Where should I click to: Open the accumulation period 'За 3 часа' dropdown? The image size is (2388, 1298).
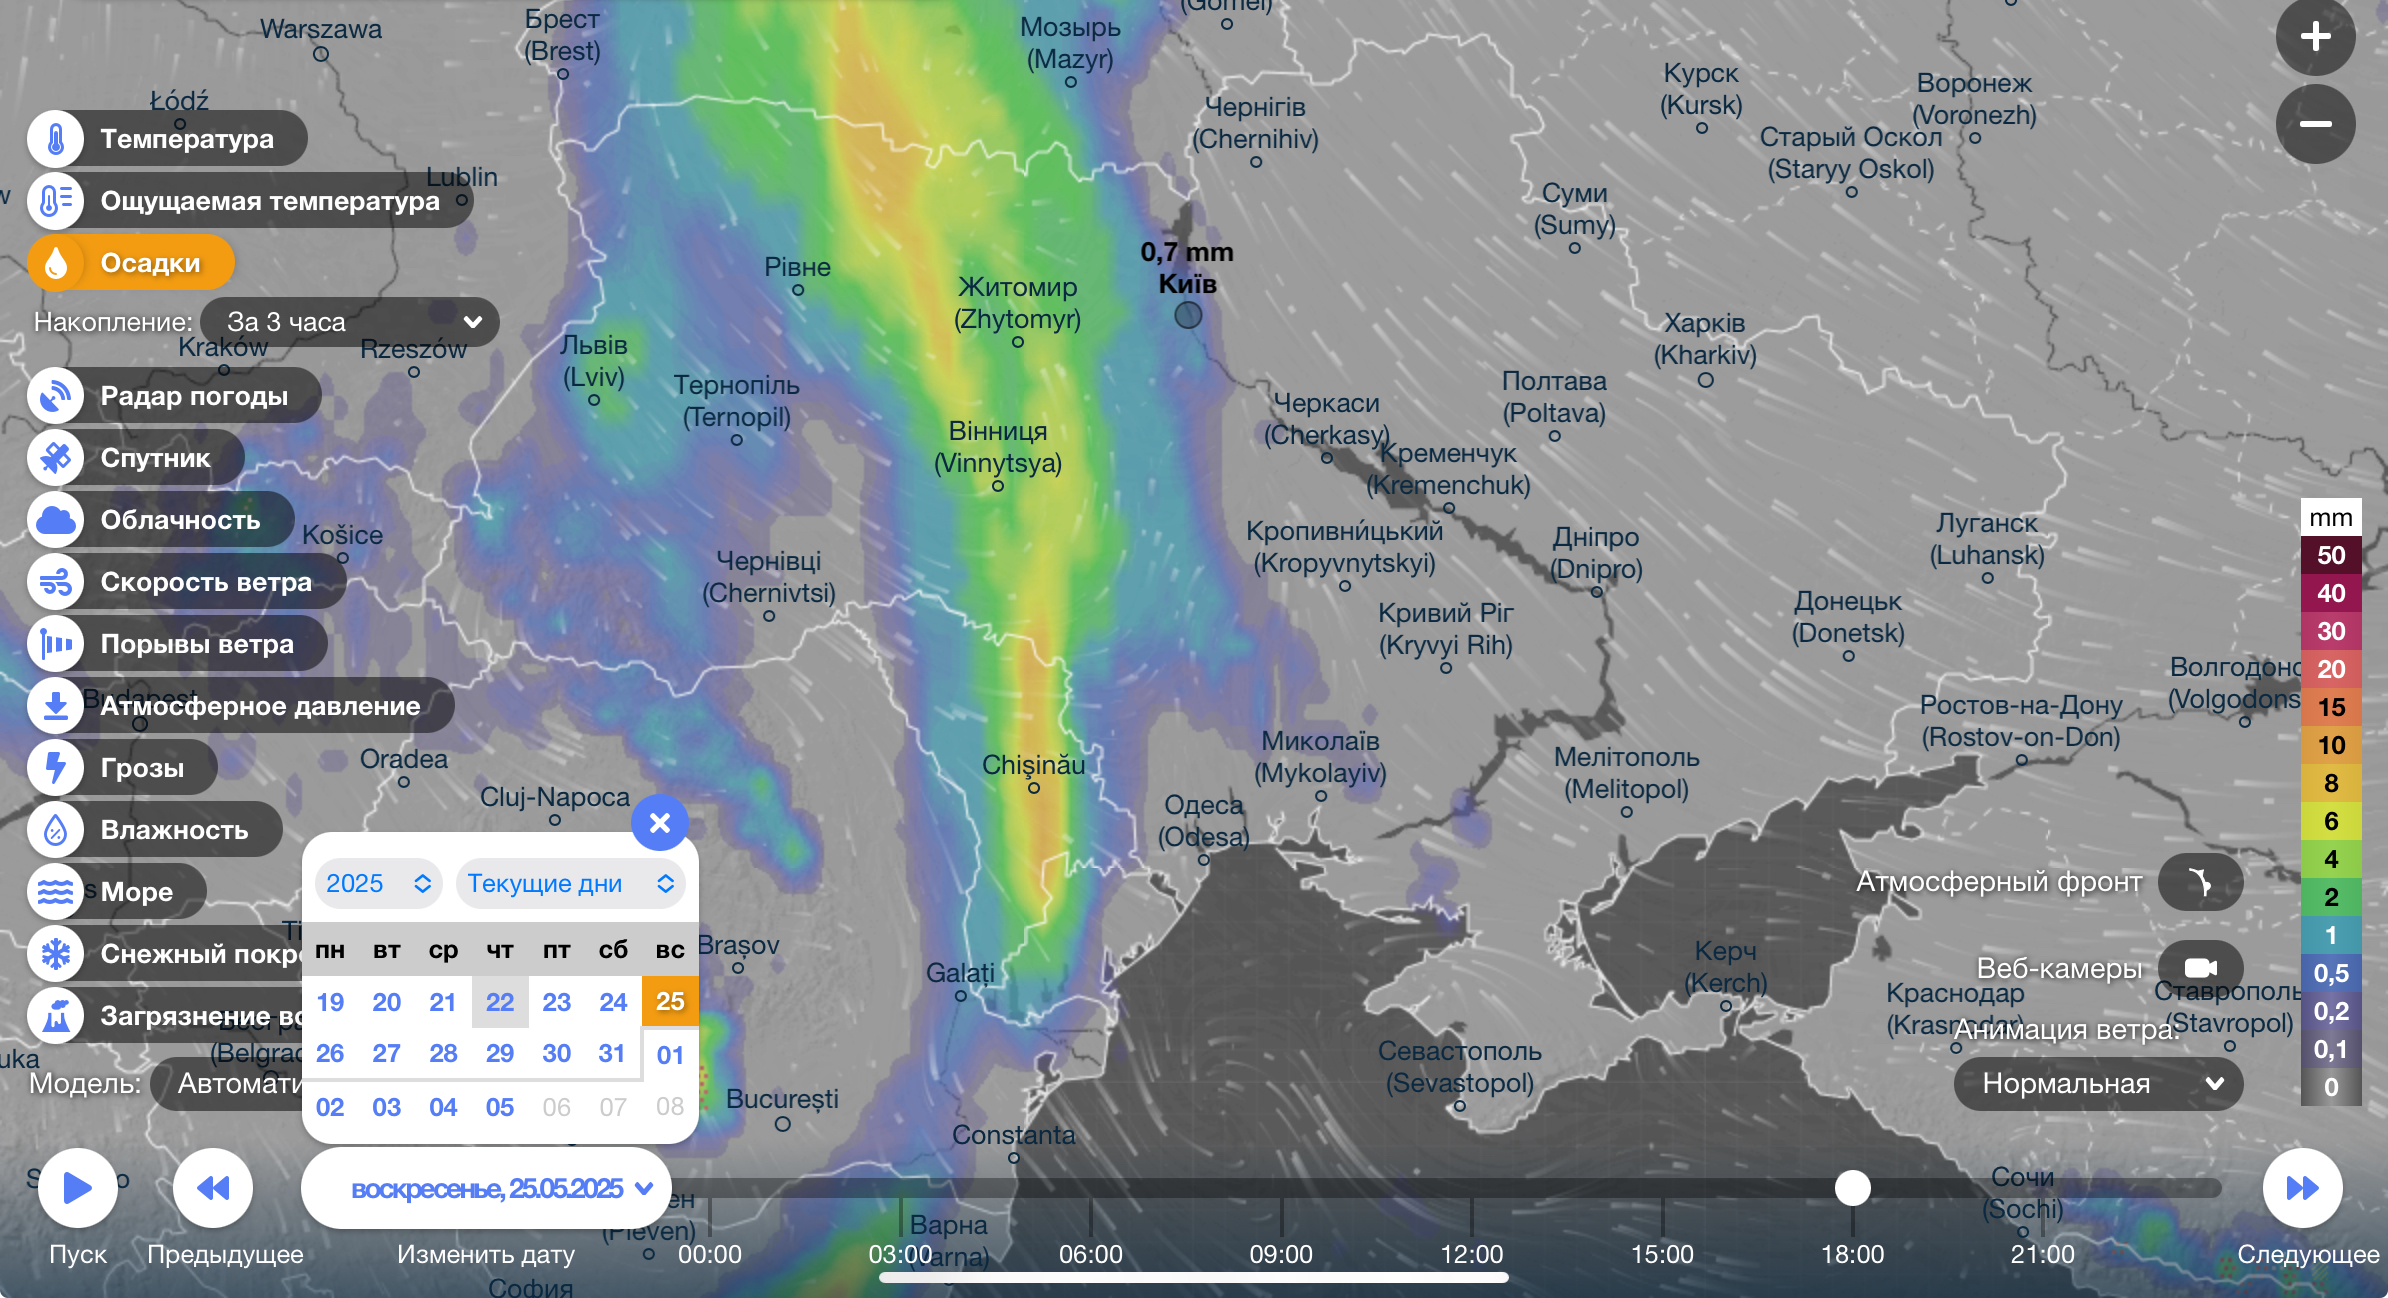tap(350, 322)
